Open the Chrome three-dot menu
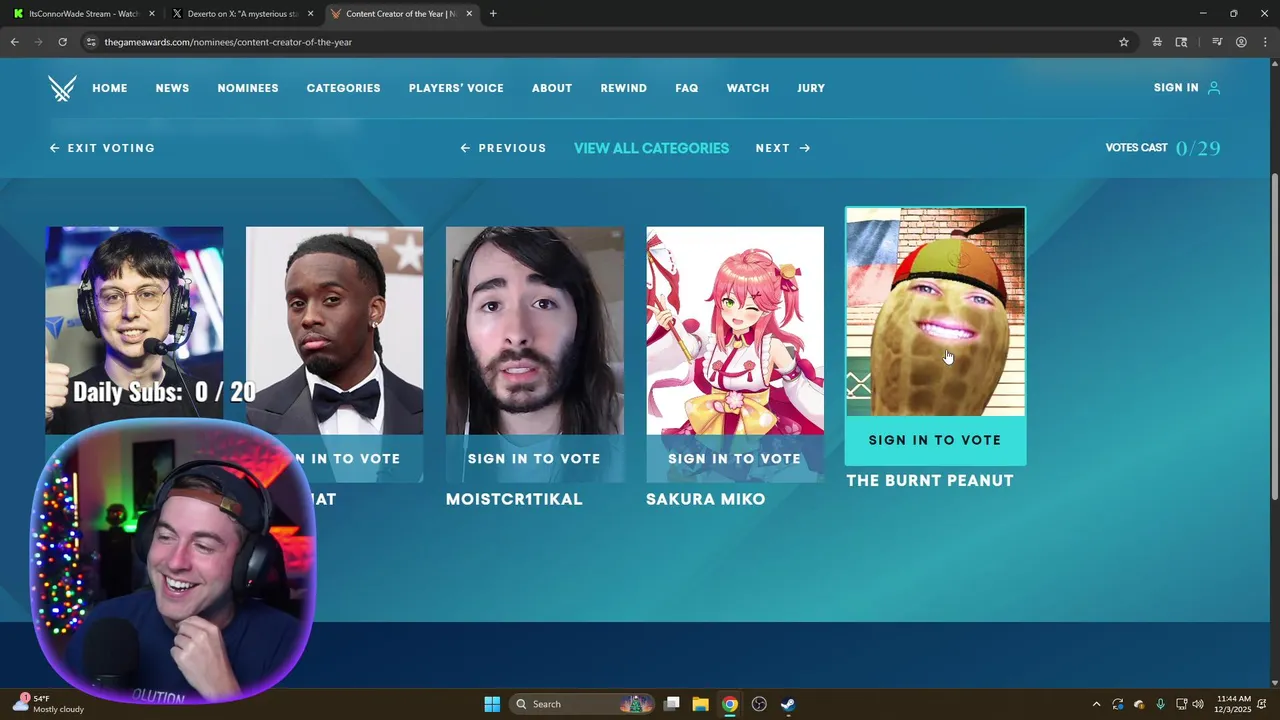1280x720 pixels. [1263, 42]
